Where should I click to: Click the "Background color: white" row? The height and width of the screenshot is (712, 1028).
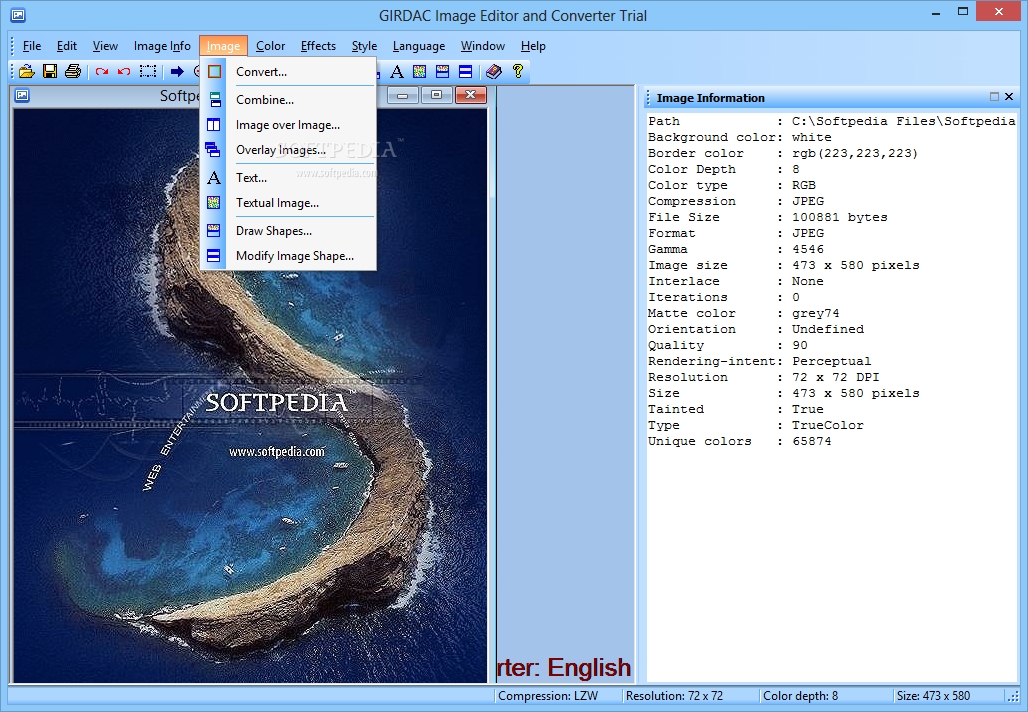coord(740,137)
